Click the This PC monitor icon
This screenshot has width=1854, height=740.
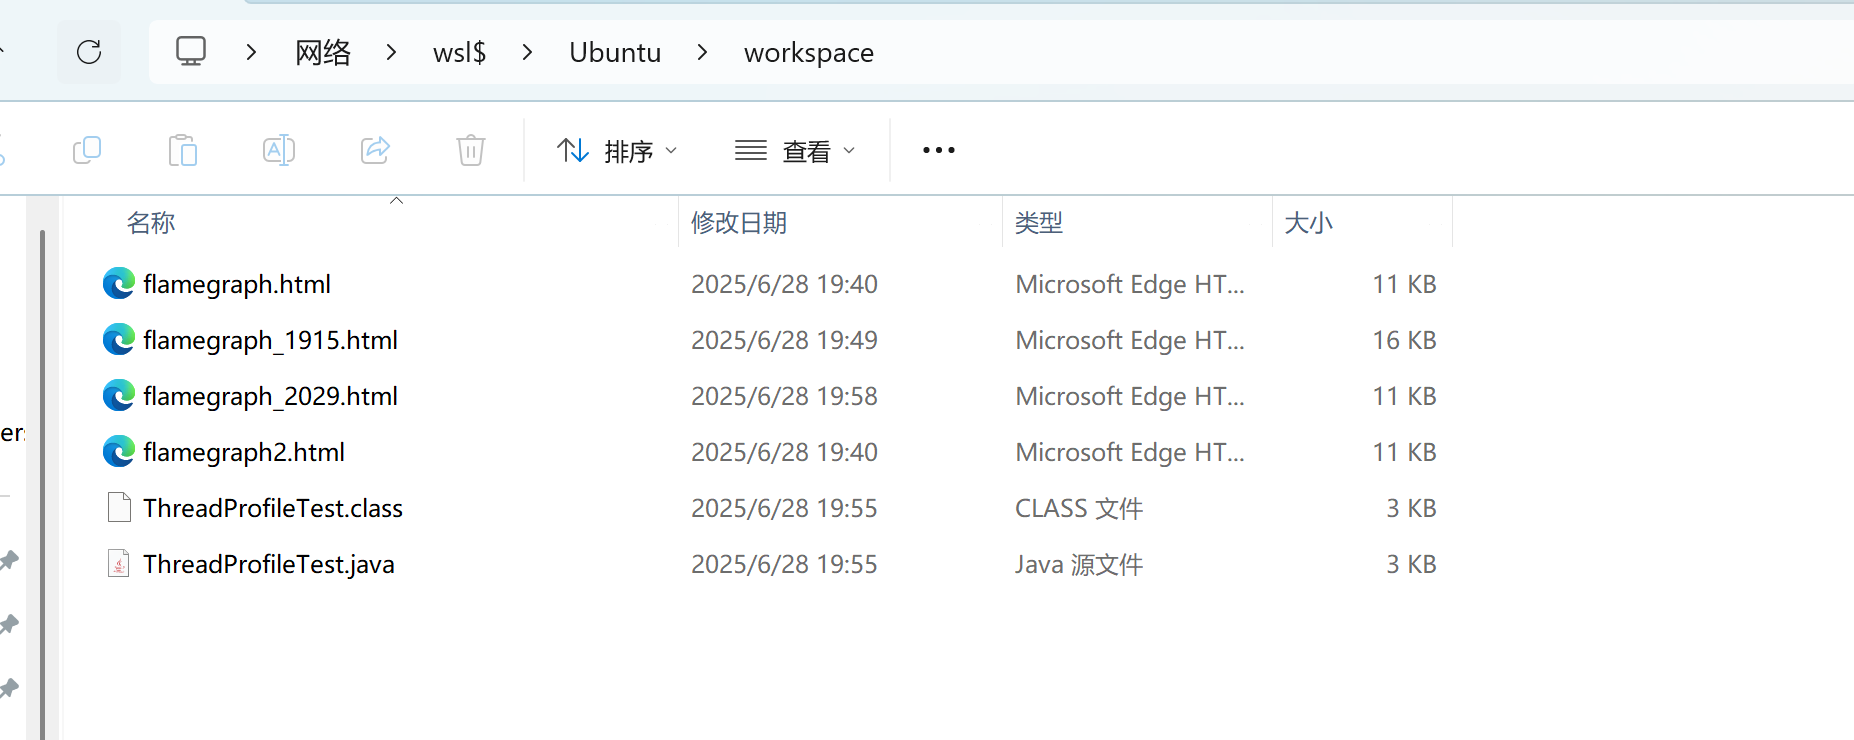[x=191, y=51]
